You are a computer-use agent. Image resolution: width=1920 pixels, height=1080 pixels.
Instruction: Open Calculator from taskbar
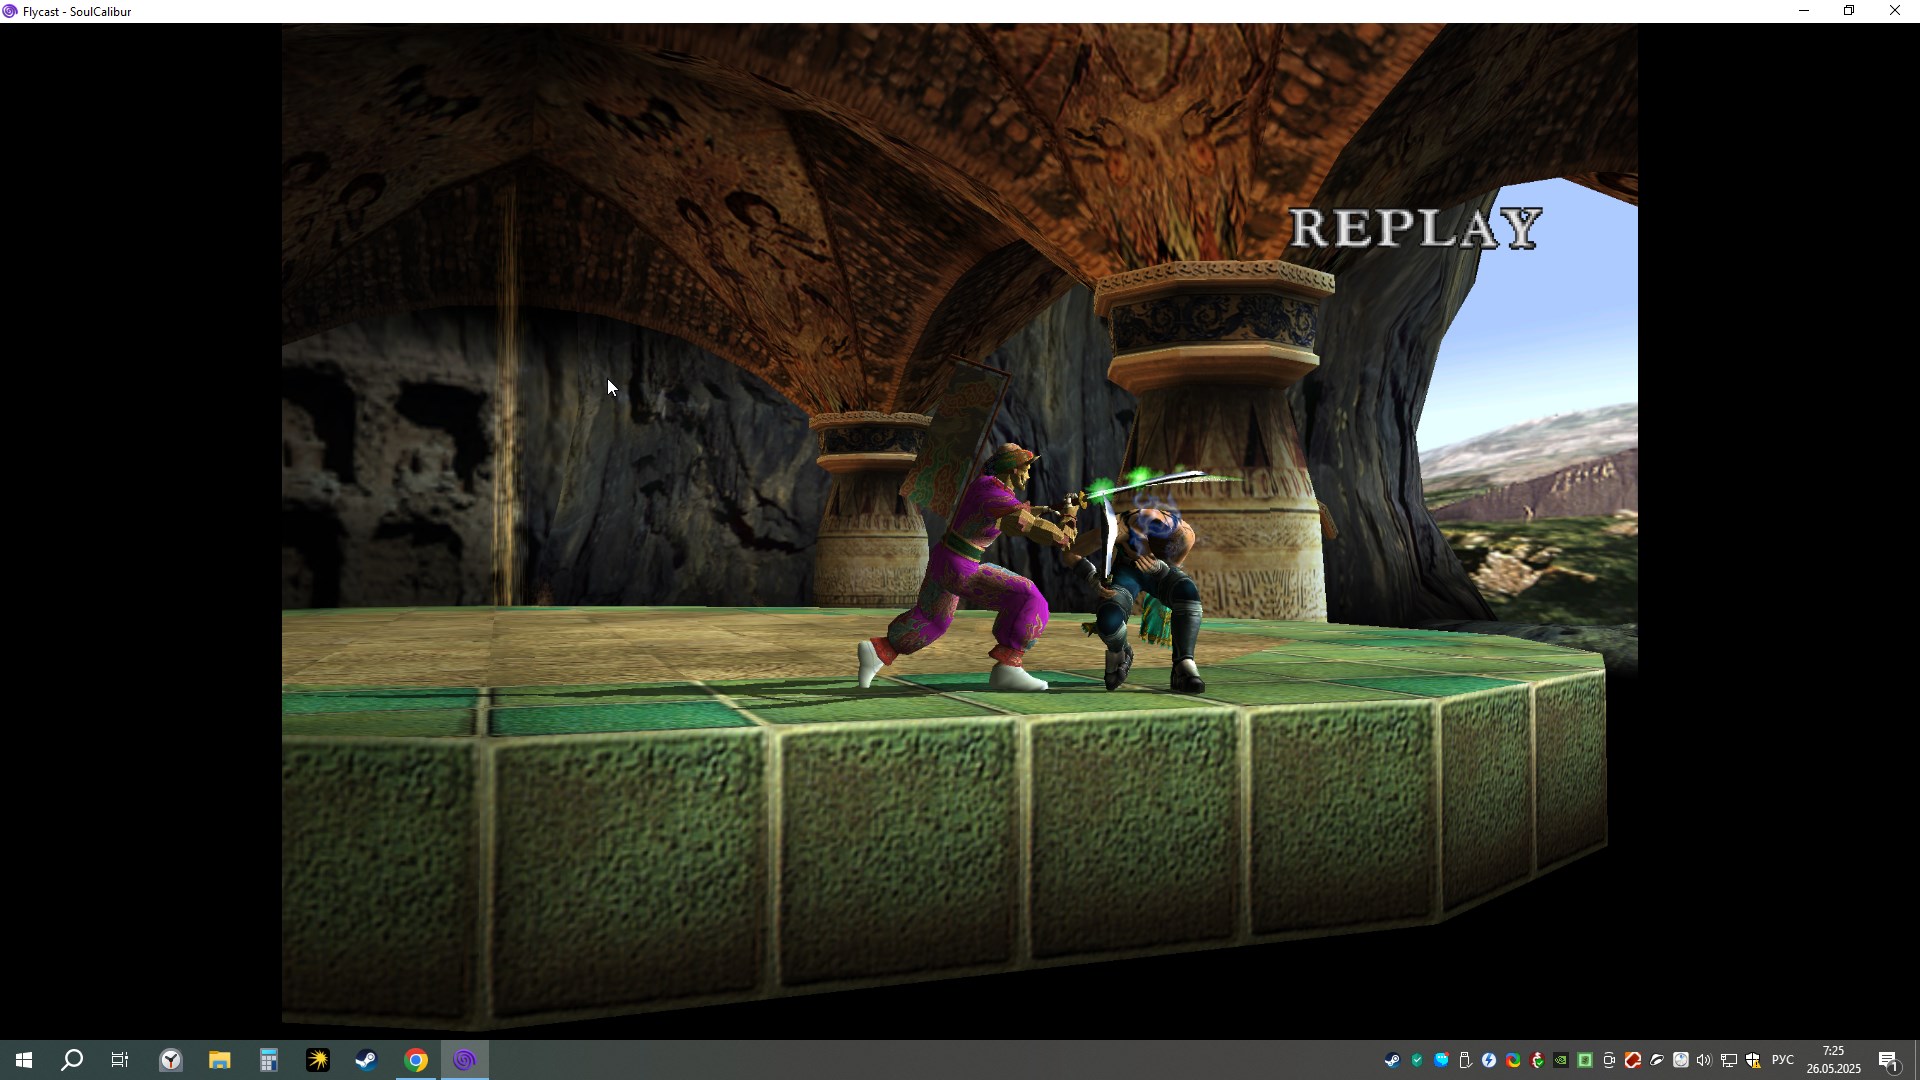(x=269, y=1060)
